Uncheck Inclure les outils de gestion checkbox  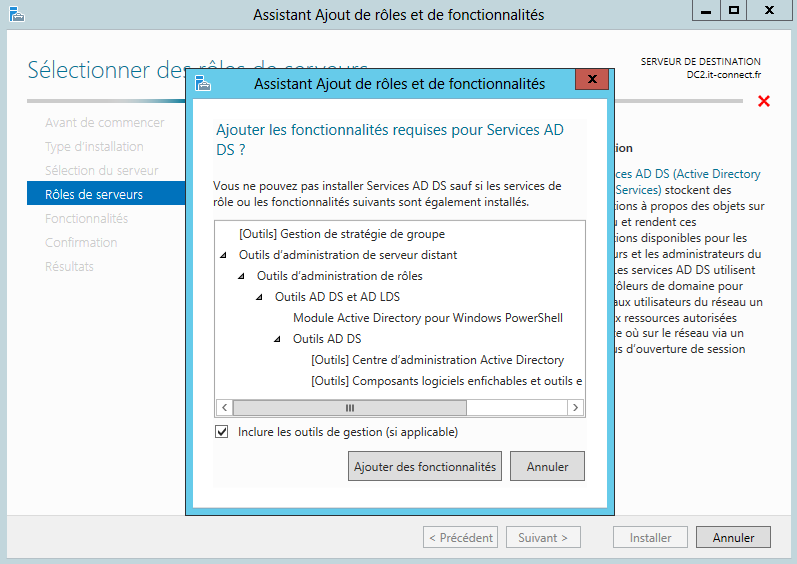(x=222, y=432)
